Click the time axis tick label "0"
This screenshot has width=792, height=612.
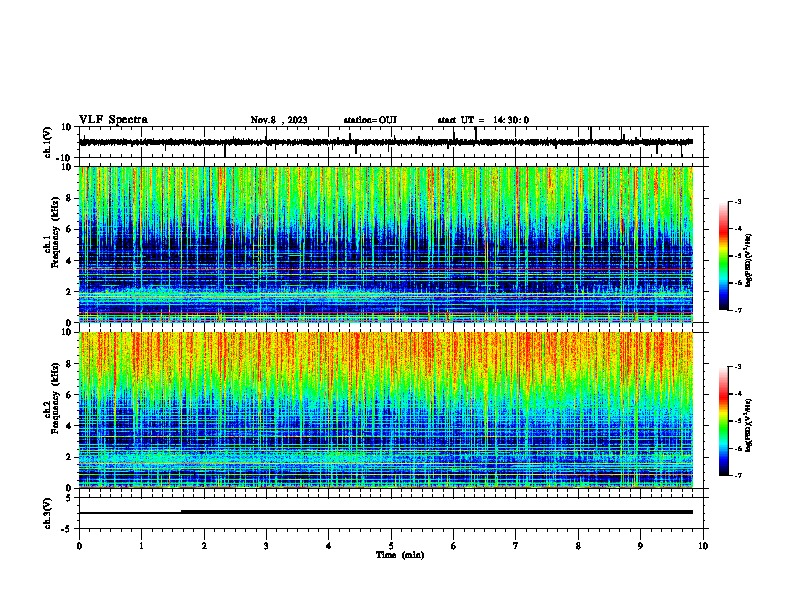(79, 546)
